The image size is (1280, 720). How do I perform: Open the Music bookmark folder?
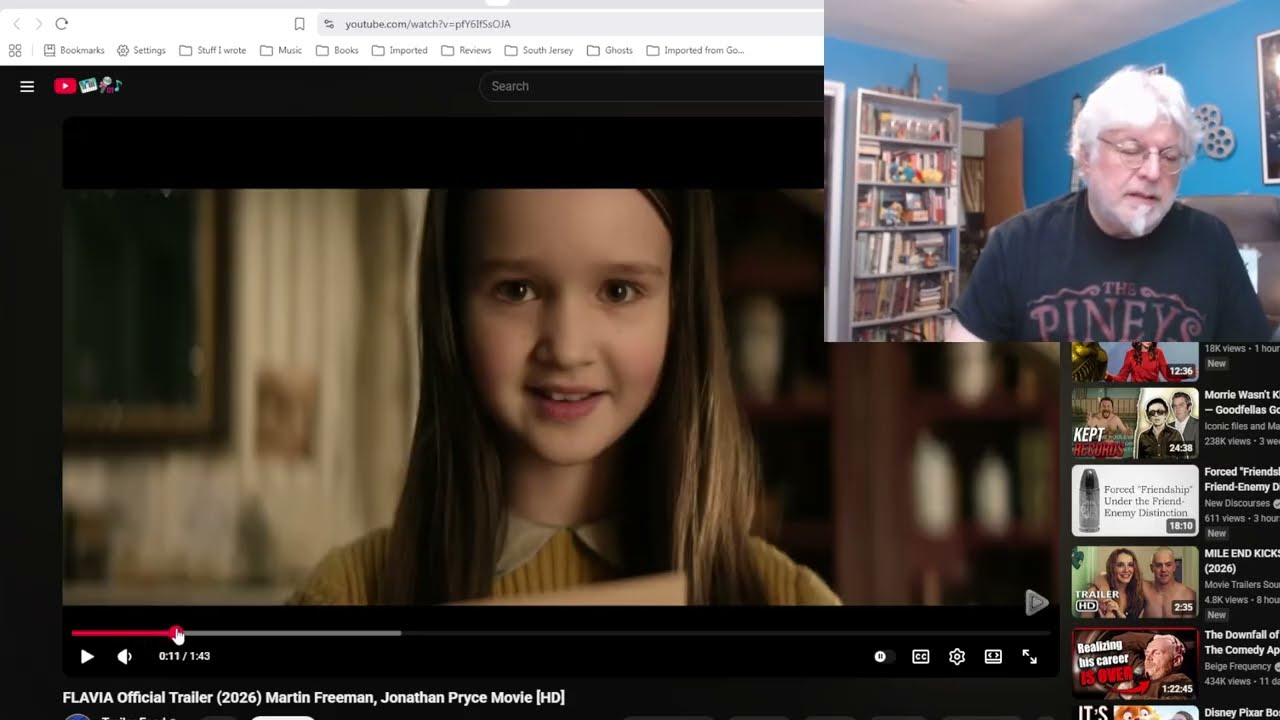click(281, 50)
